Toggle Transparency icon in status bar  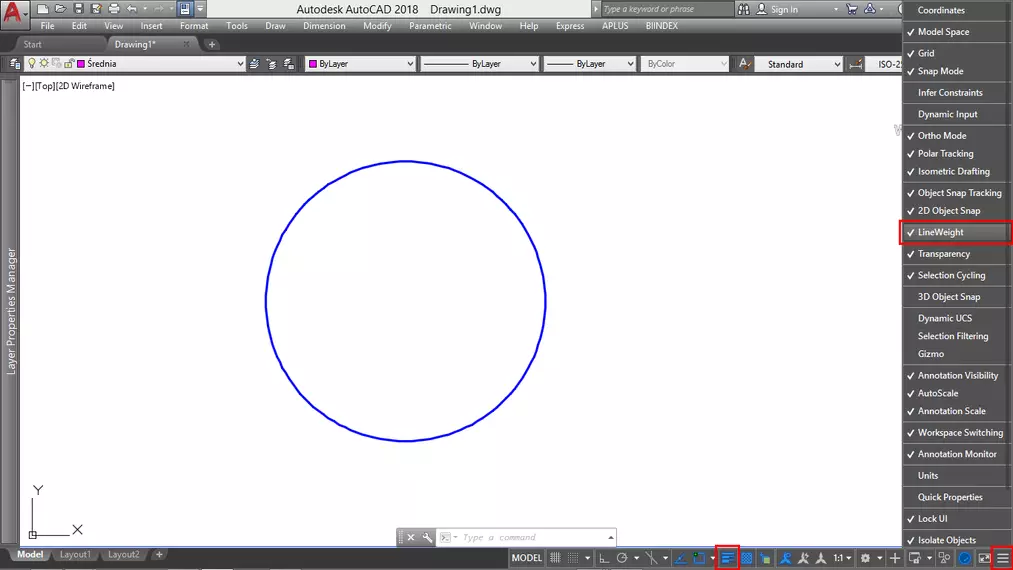(746, 558)
